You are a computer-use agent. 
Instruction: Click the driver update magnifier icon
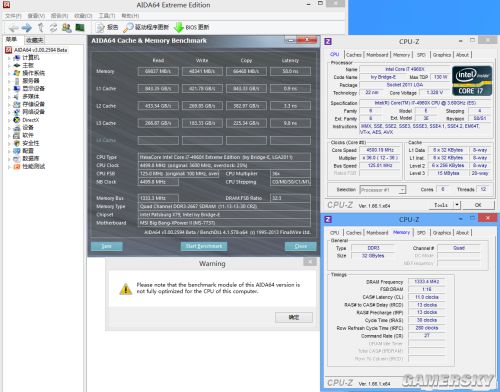pyautogui.click(x=128, y=27)
